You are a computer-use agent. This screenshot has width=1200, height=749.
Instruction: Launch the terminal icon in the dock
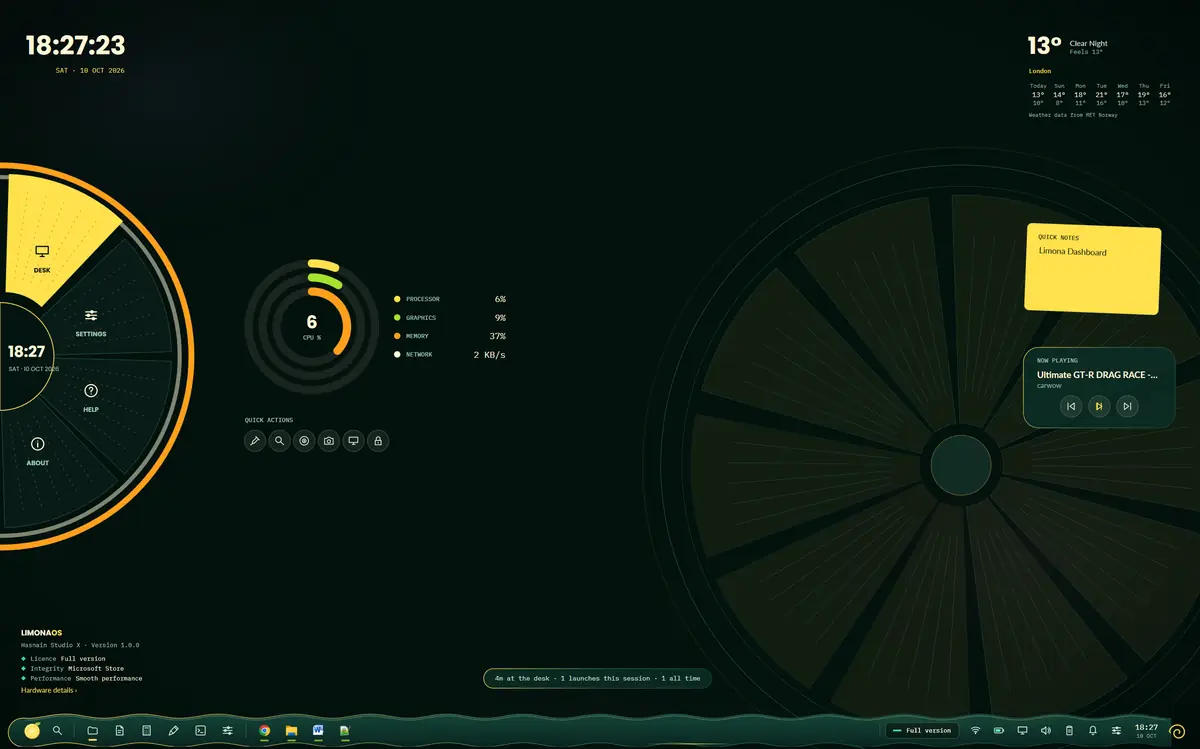[x=201, y=731]
